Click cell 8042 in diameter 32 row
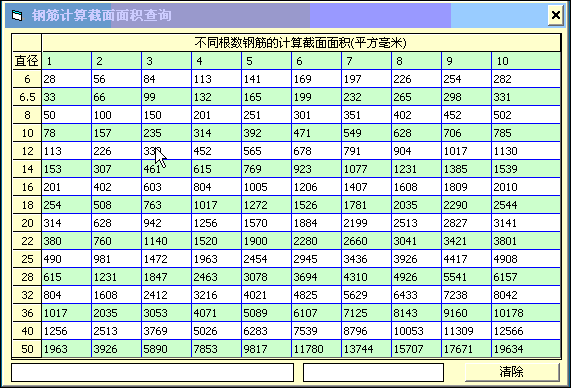This screenshot has height=388, width=571. (x=526, y=295)
